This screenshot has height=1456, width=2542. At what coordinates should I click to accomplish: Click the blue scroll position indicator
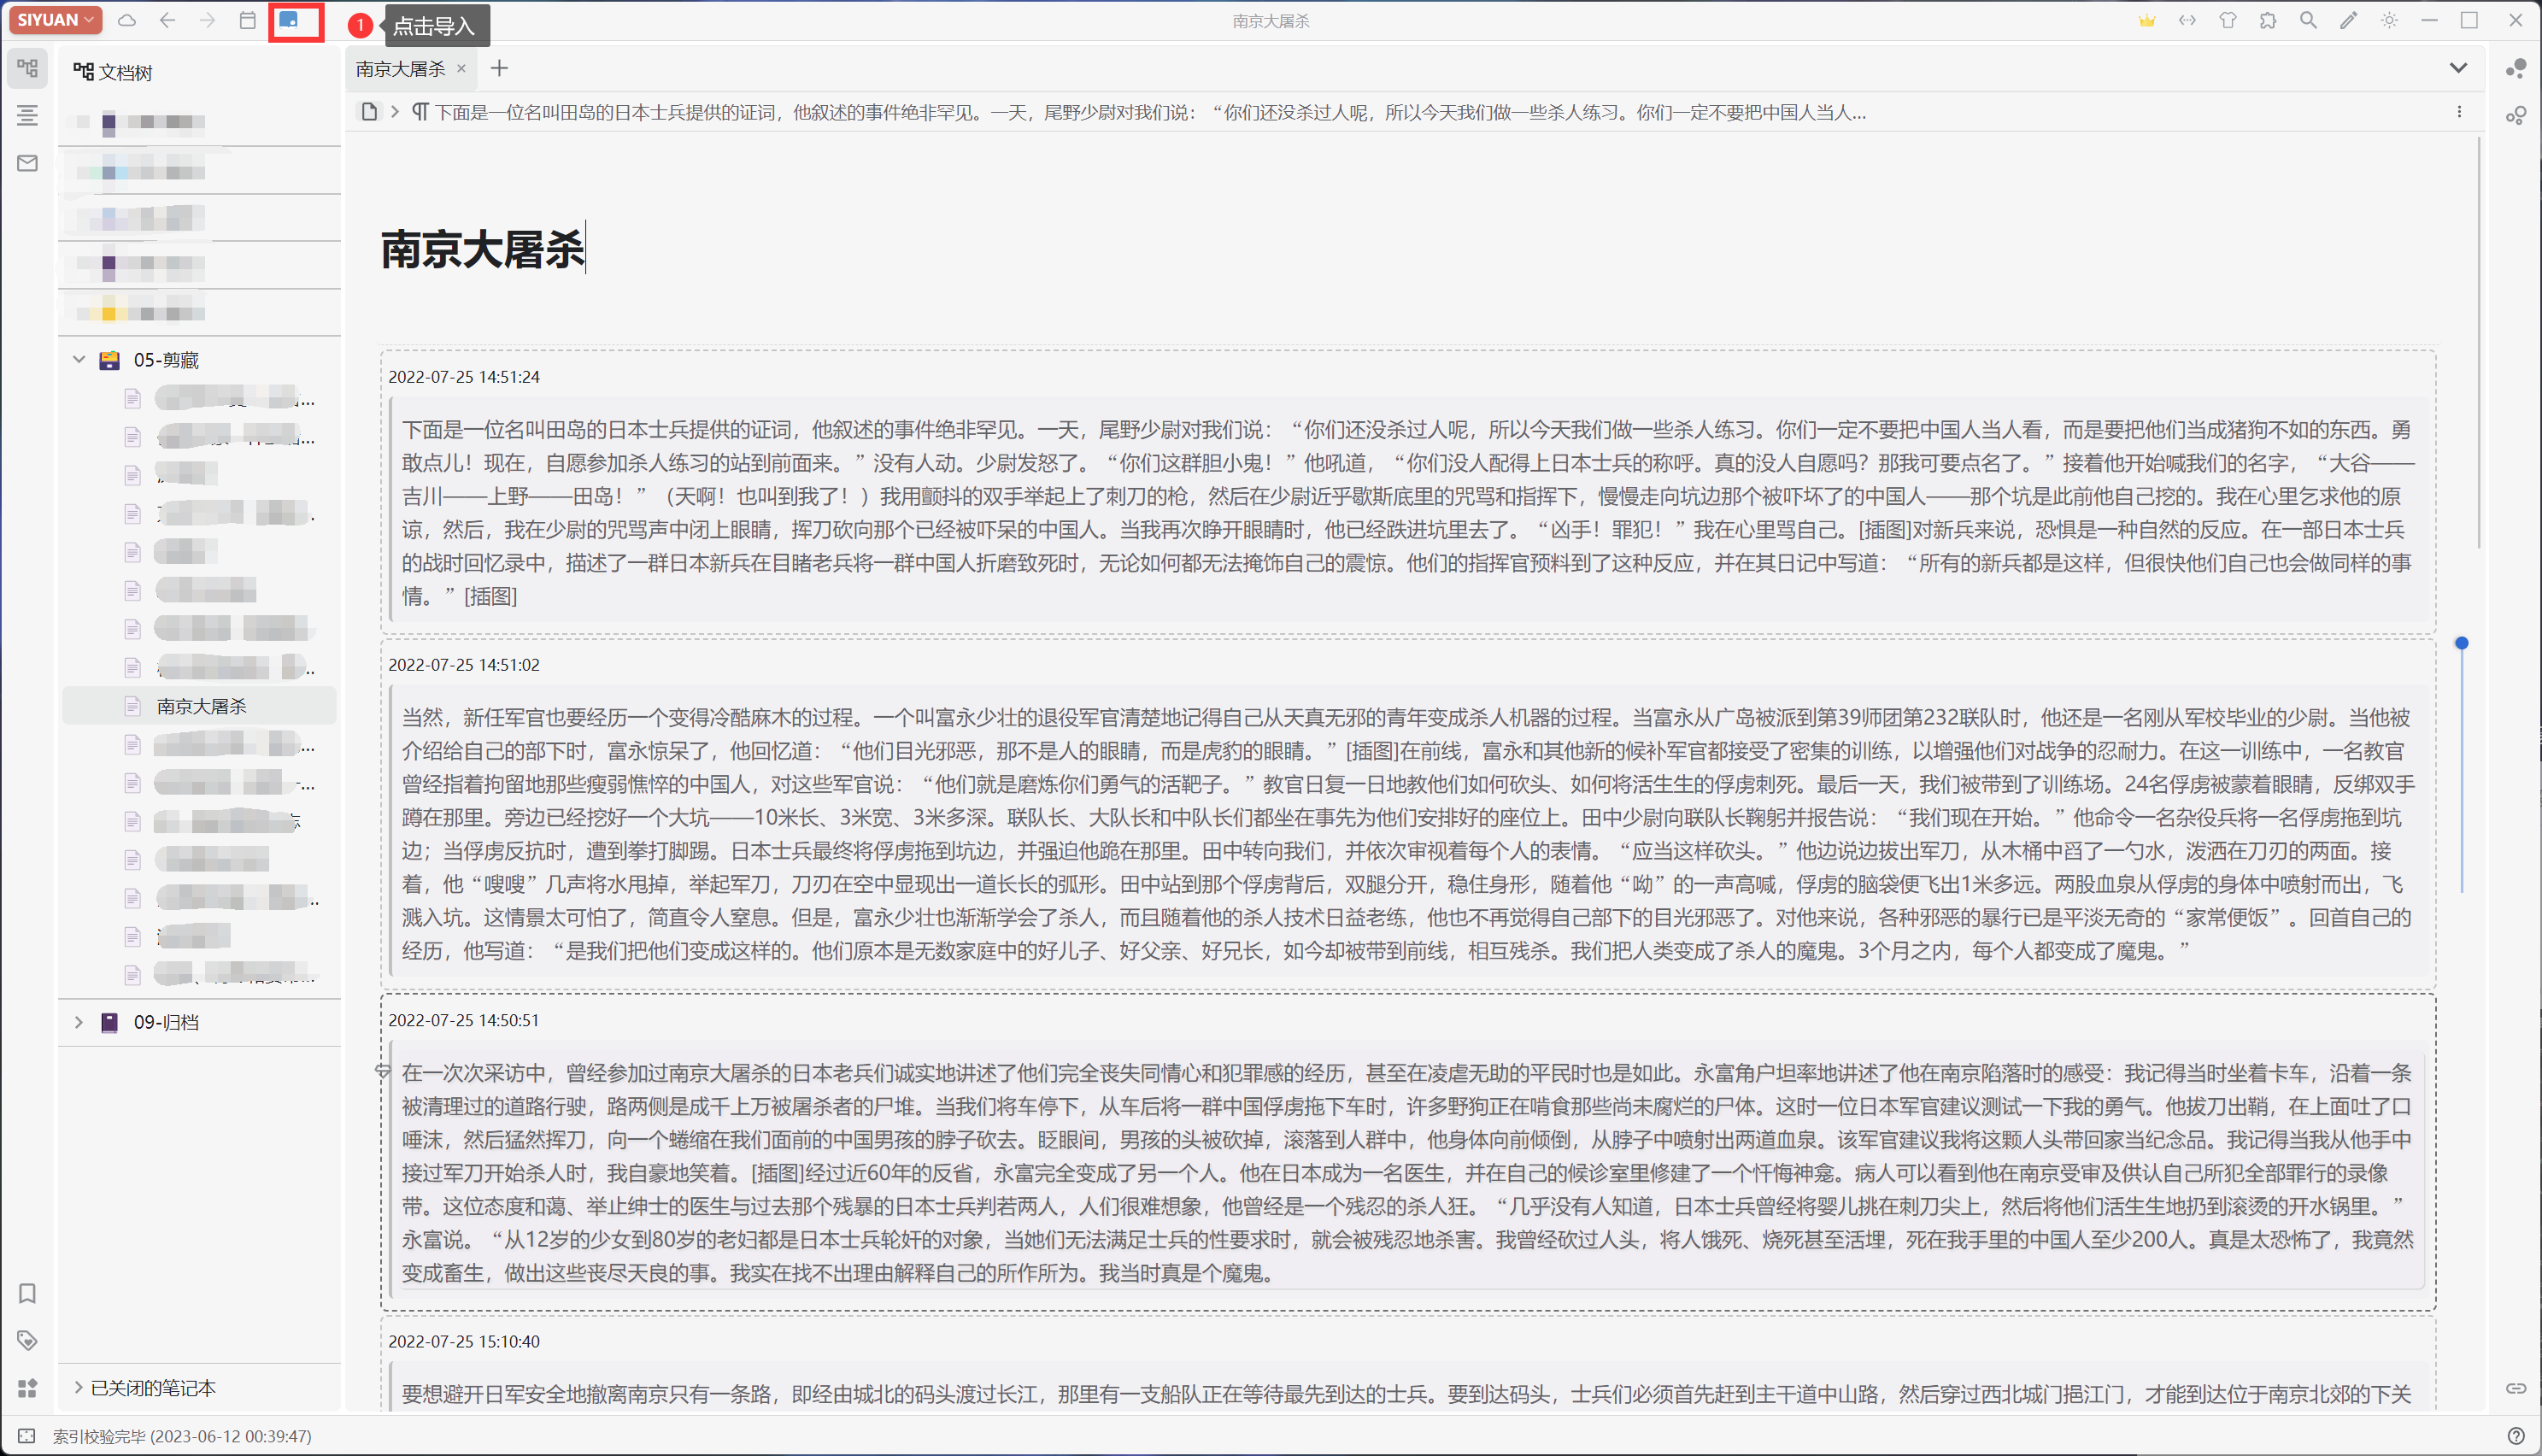[x=2461, y=643]
